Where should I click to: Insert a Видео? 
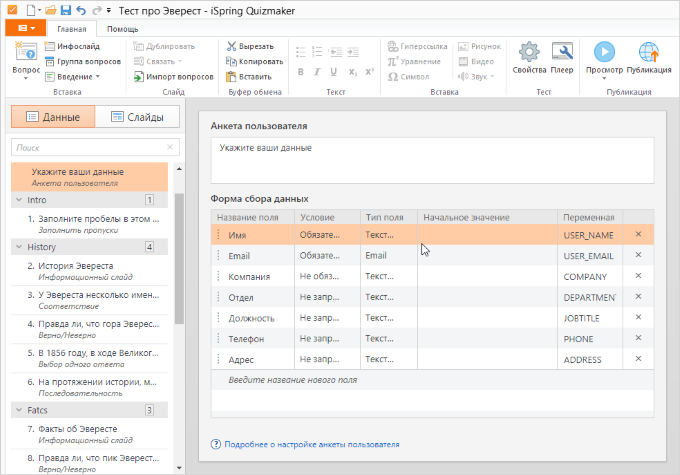[476, 62]
